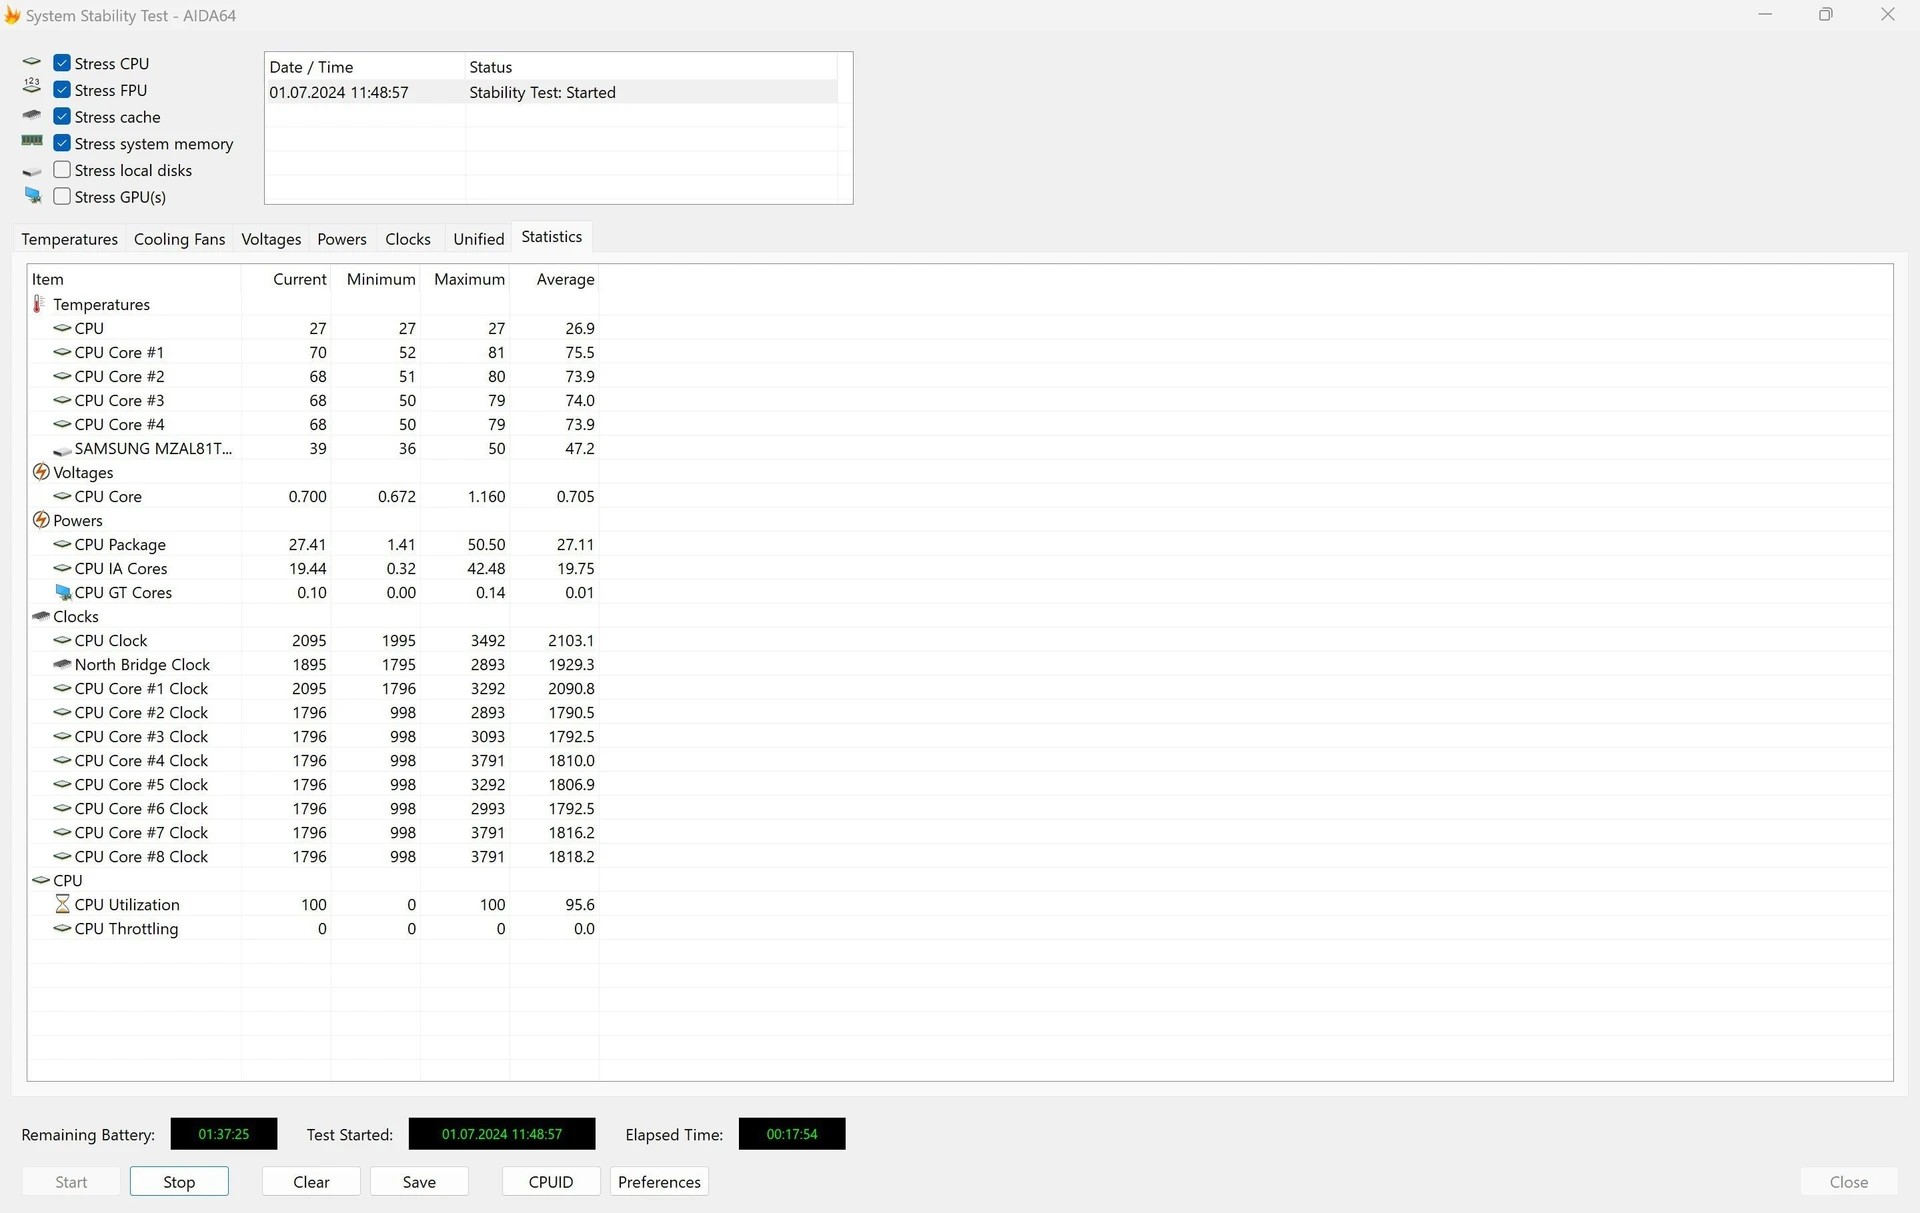Image resolution: width=1920 pixels, height=1213 pixels.
Task: Click the hourglass icon for CPU Utilization
Action: (62, 904)
